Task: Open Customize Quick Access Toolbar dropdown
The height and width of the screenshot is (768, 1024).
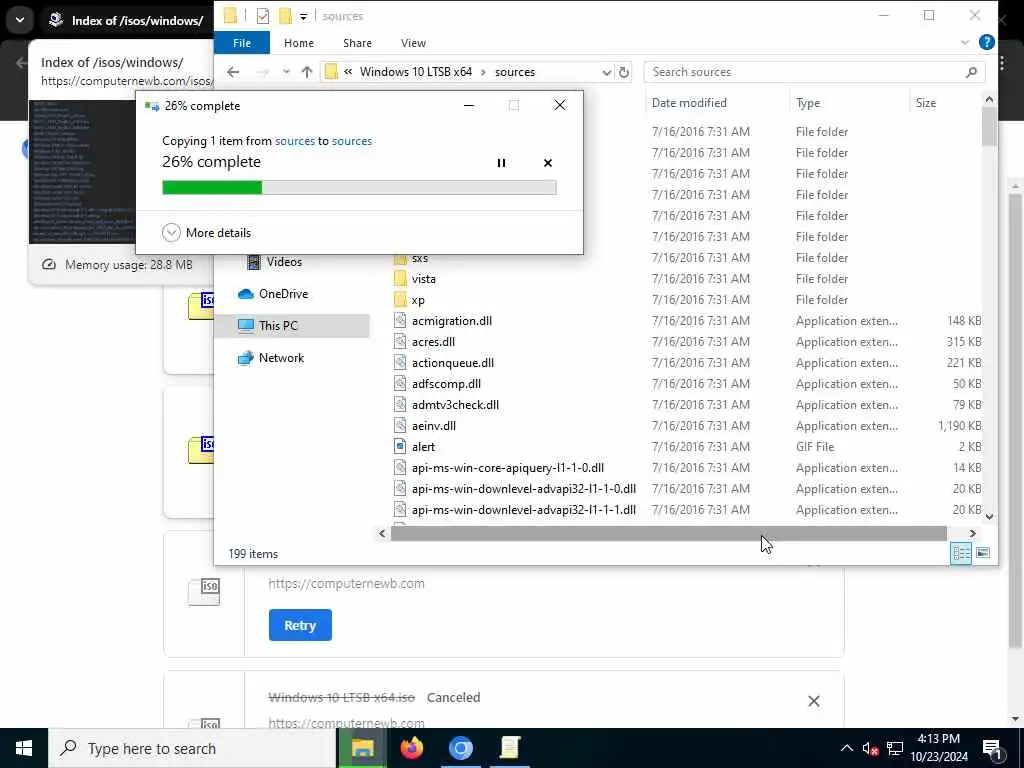Action: pyautogui.click(x=303, y=16)
